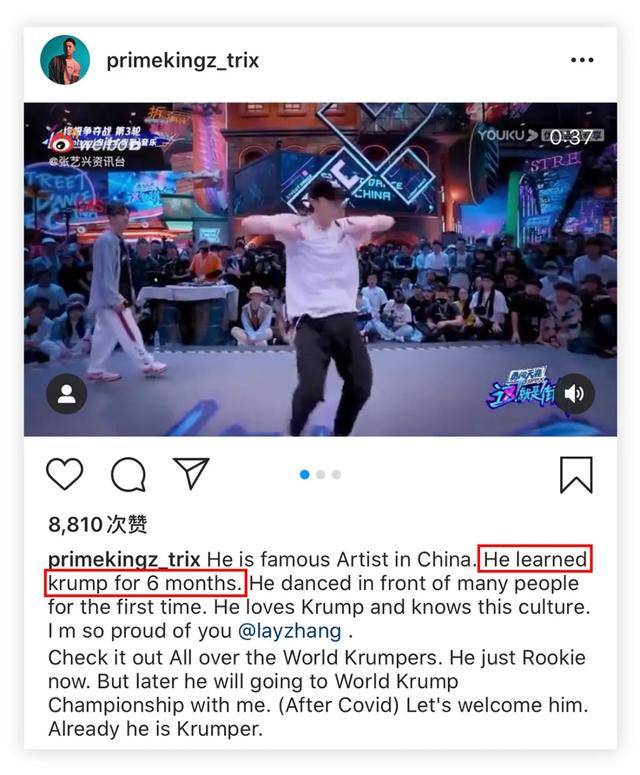Tap the dance video to pause

[x=320, y=269]
